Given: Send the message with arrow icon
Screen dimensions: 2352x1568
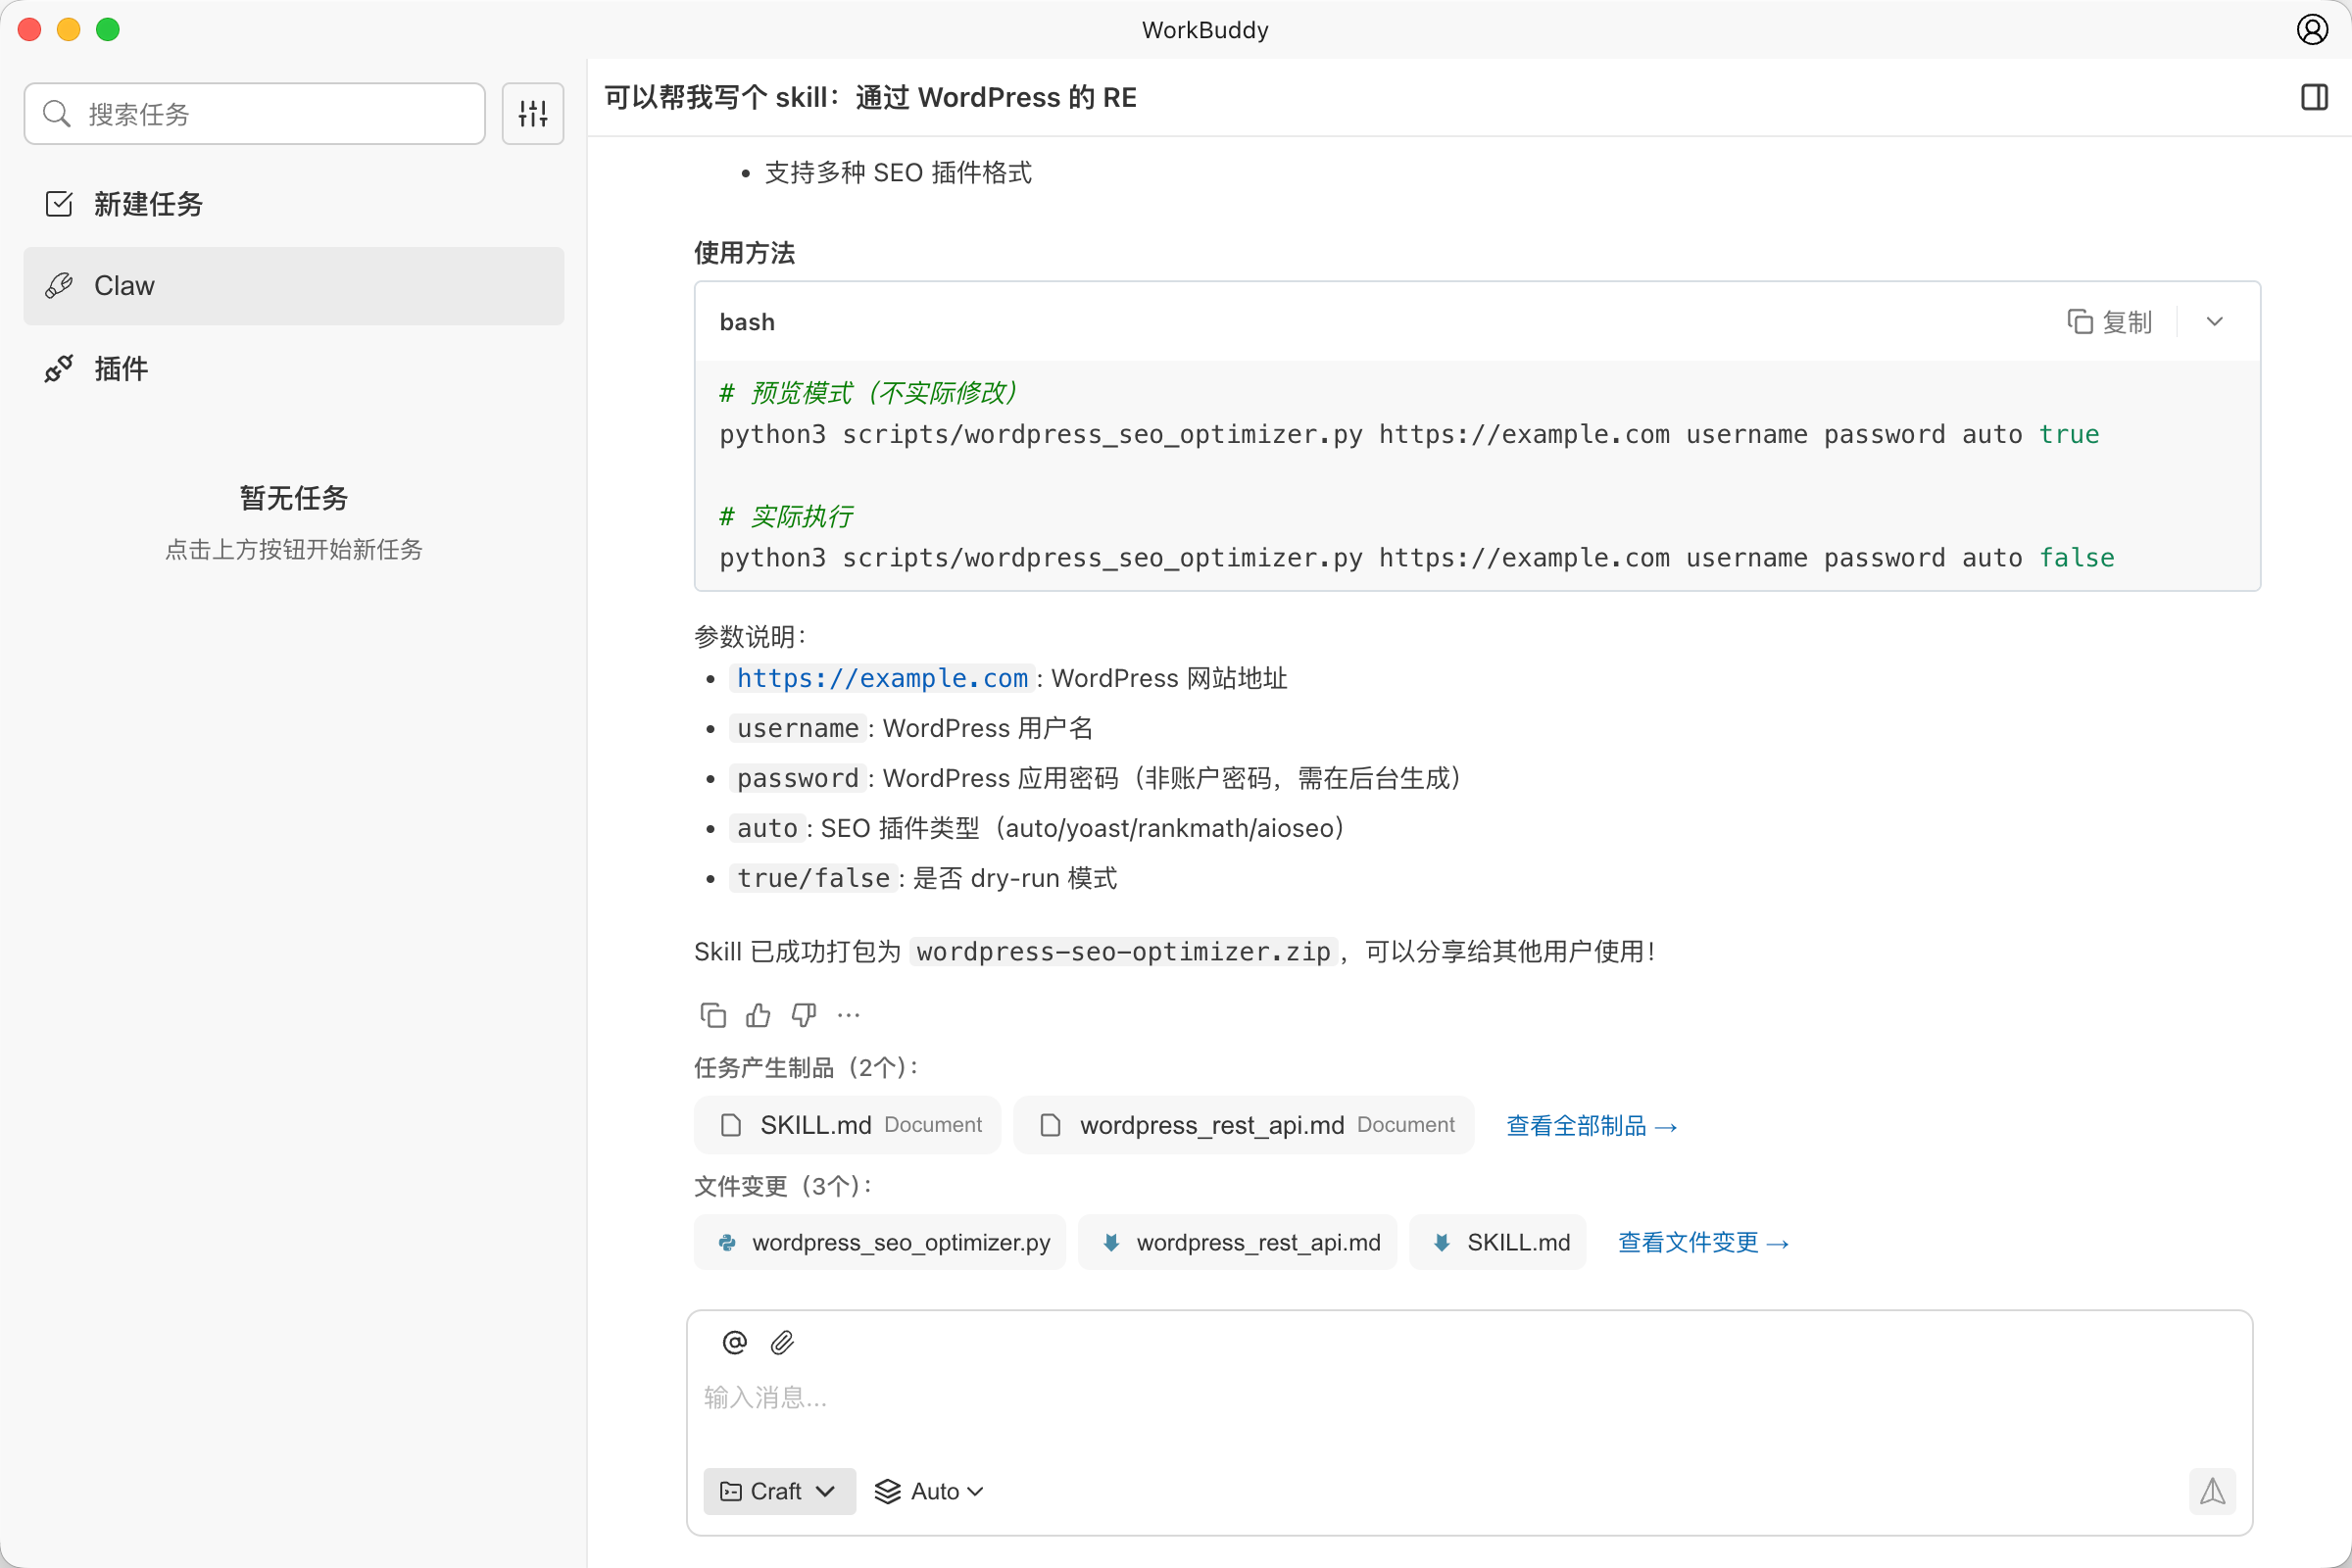Looking at the screenshot, I should (2212, 1491).
